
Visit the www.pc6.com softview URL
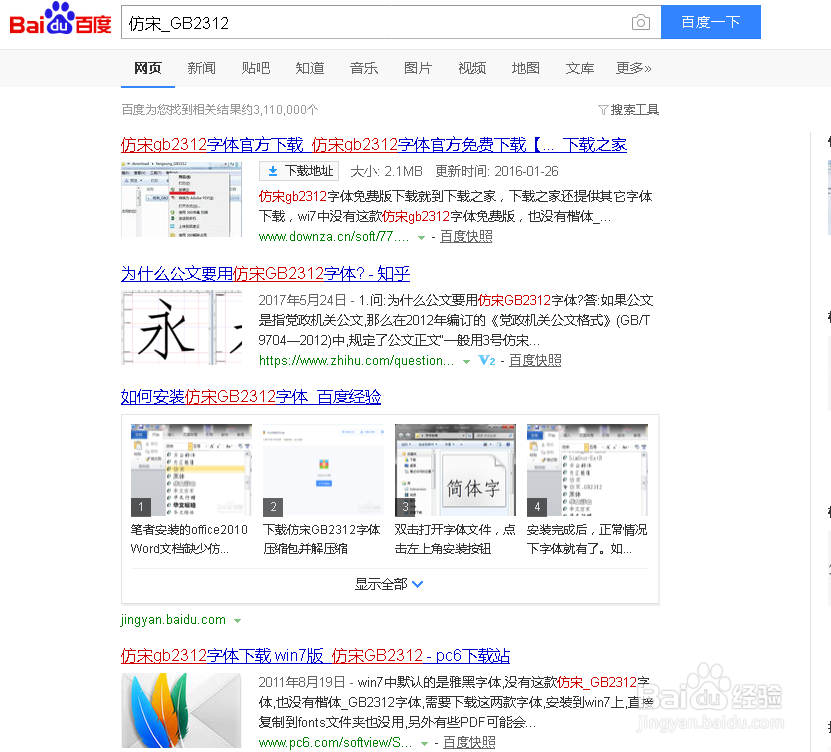(x=335, y=743)
